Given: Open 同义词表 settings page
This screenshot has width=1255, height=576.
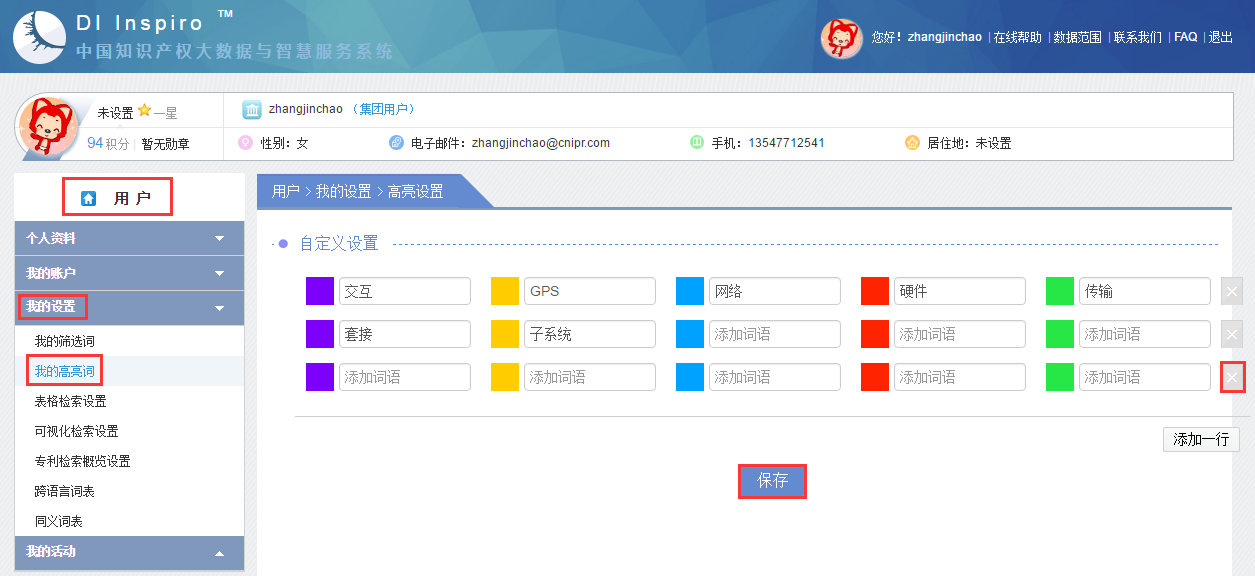Looking at the screenshot, I should pyautogui.click(x=58, y=521).
